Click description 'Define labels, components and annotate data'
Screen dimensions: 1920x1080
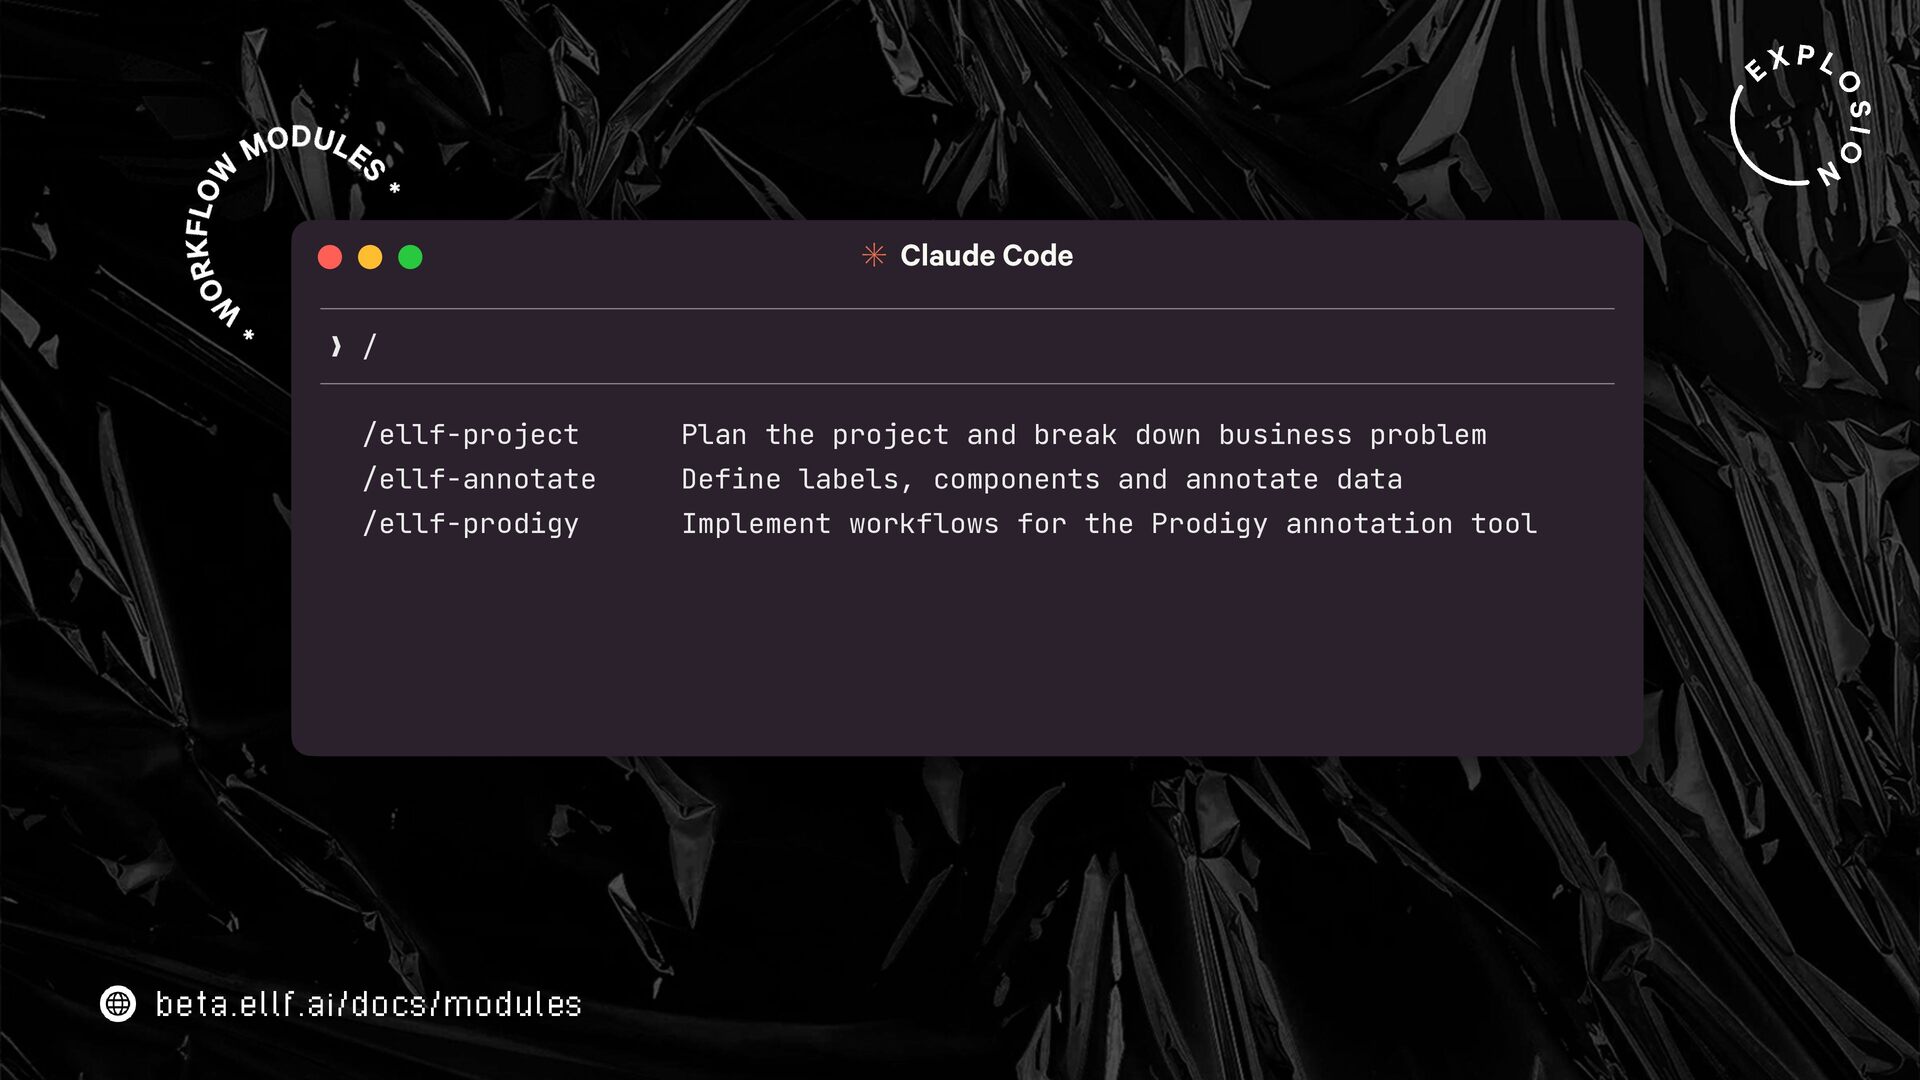(x=1041, y=480)
